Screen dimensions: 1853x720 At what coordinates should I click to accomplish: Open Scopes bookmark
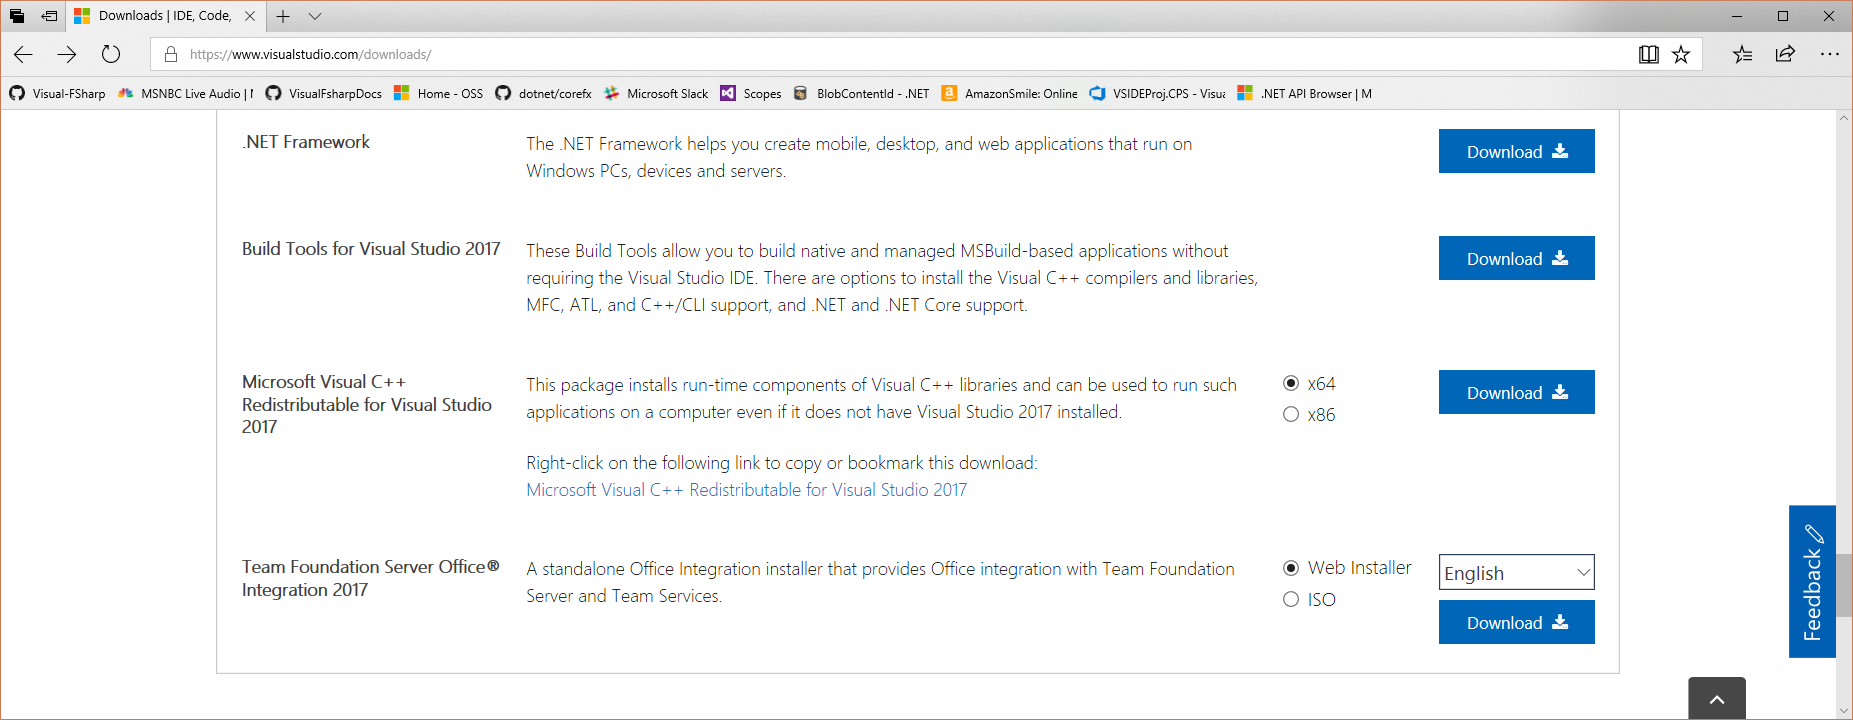click(x=751, y=93)
